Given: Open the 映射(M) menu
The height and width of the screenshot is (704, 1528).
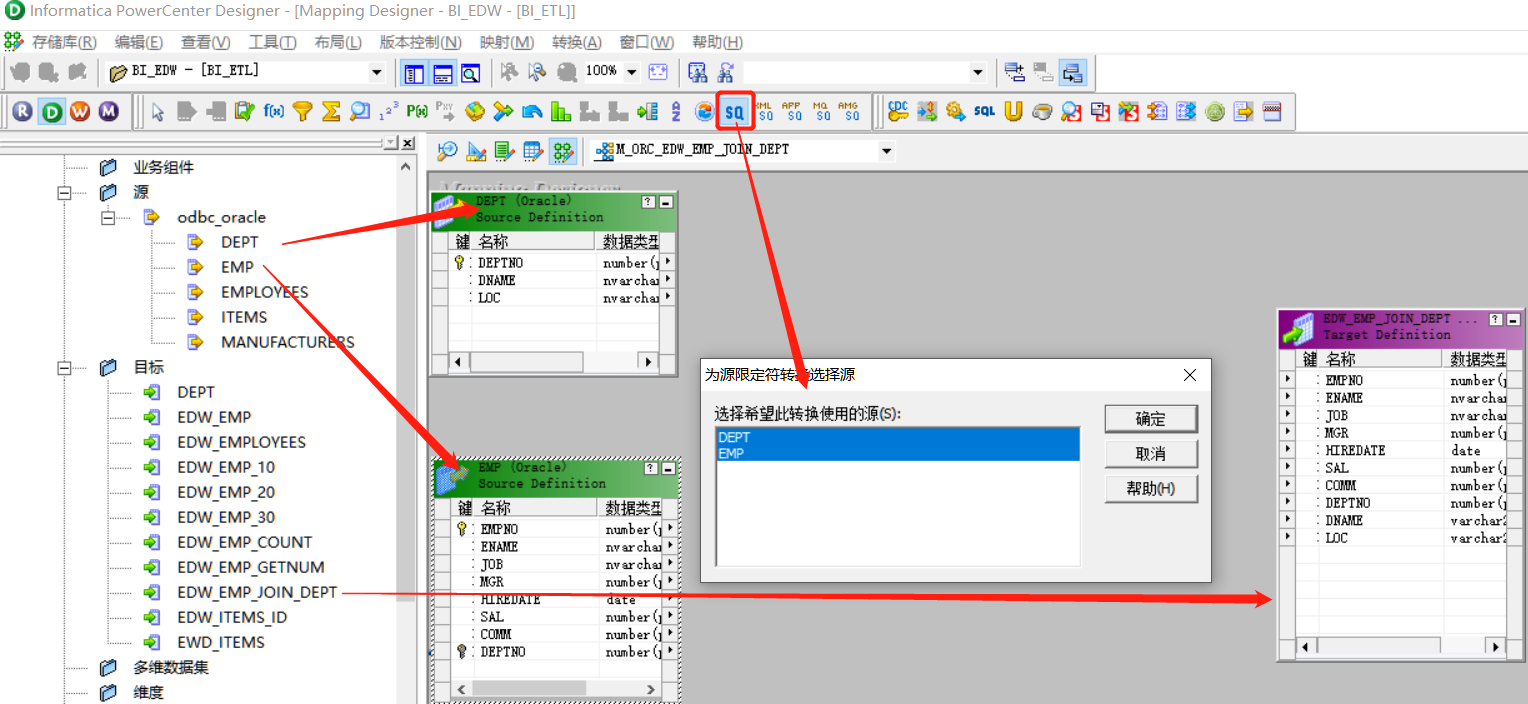Looking at the screenshot, I should coord(507,42).
